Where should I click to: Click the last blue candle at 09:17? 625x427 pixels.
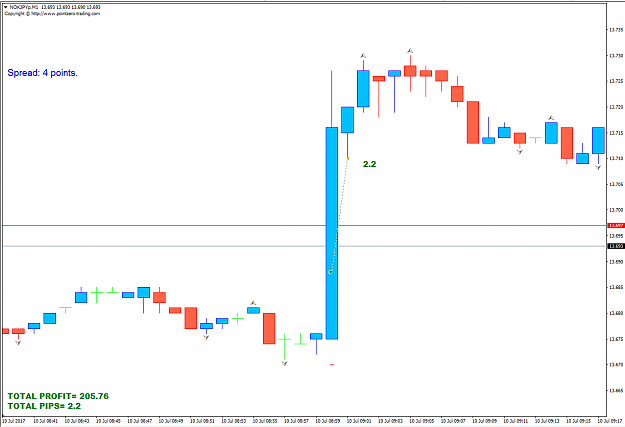click(598, 140)
